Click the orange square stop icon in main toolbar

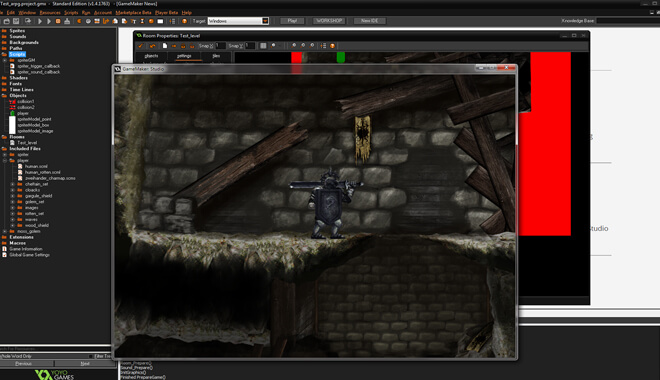(x=58, y=21)
